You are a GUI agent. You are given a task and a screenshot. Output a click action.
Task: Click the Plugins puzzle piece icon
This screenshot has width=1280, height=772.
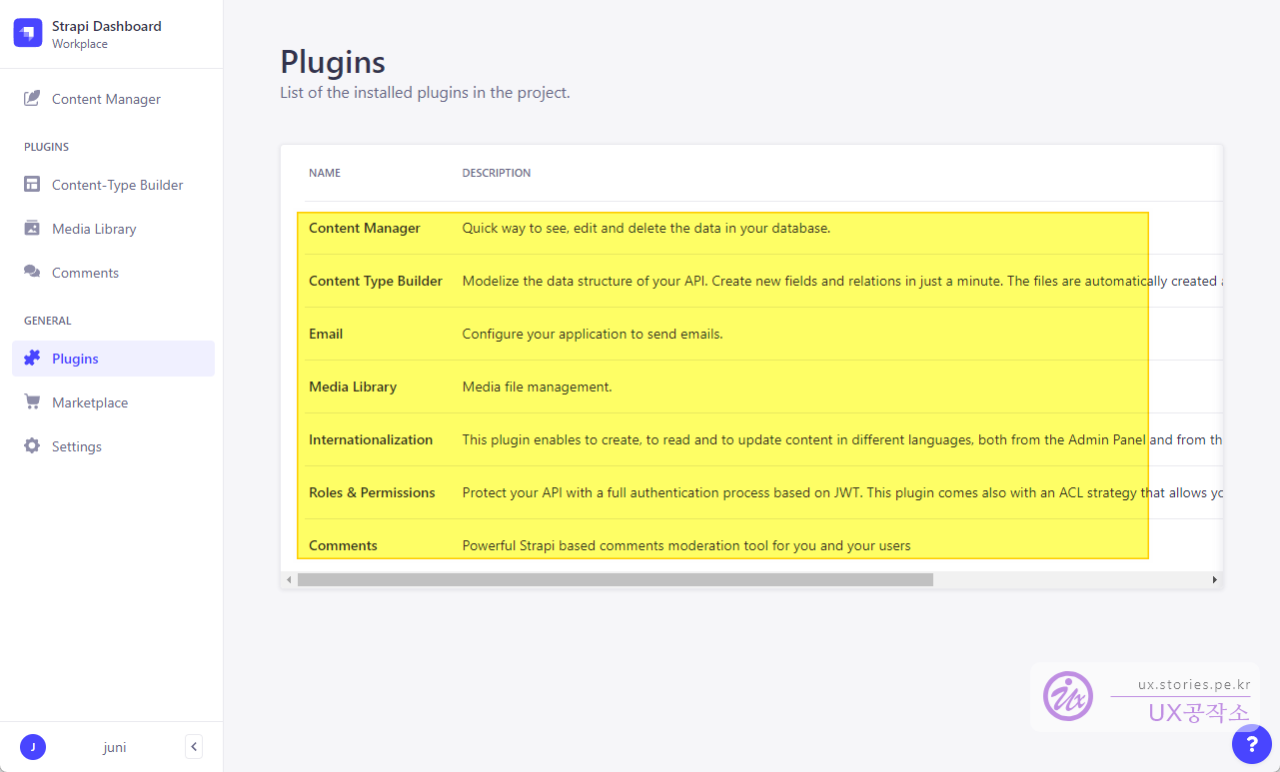(32, 359)
